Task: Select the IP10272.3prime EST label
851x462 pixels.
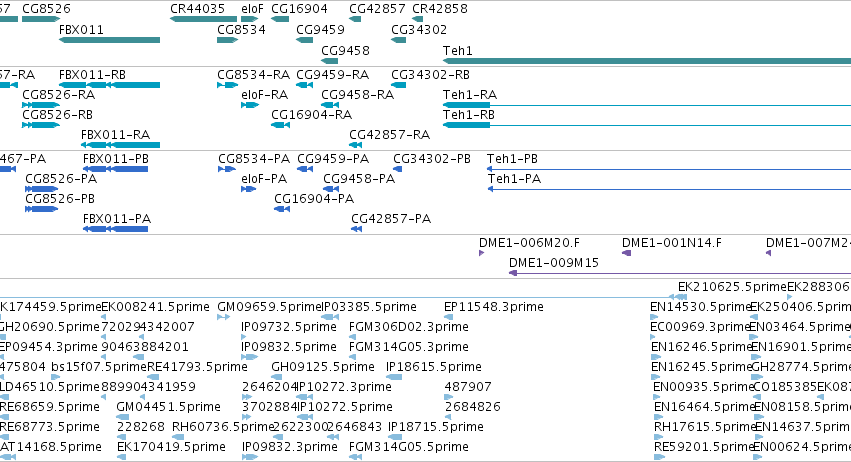Action: point(345,388)
